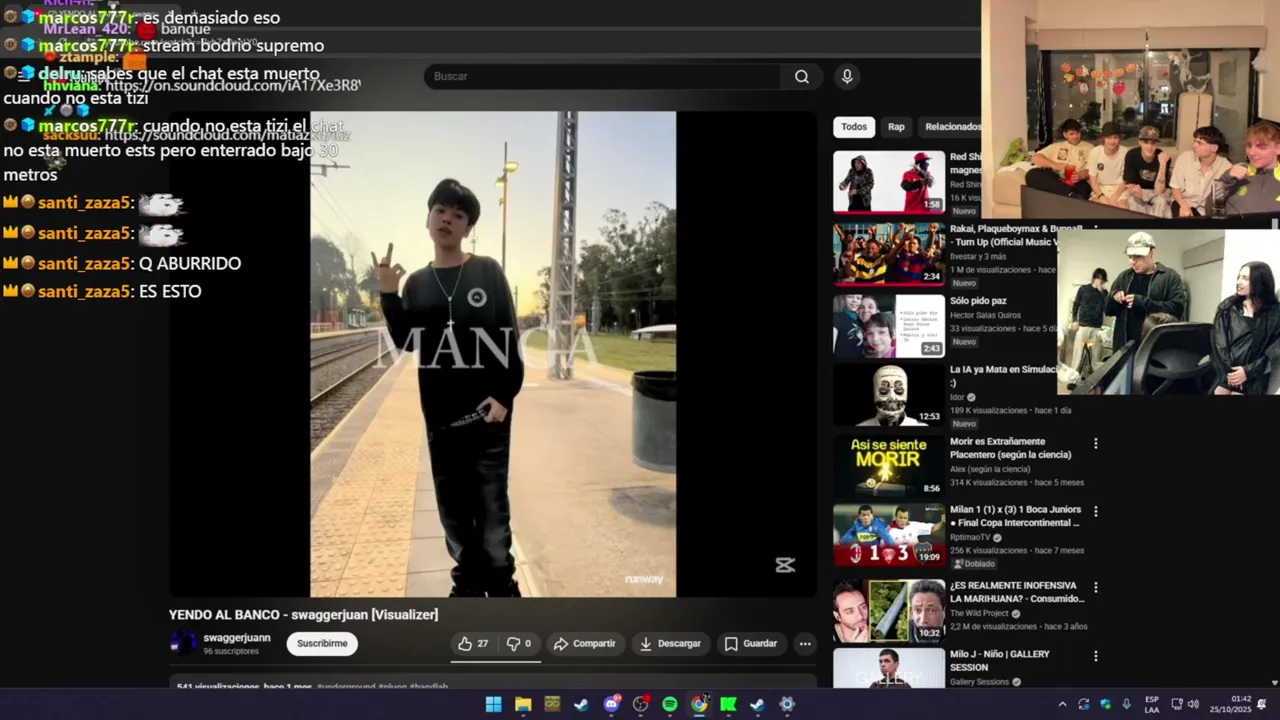Screen dimensions: 1280x720
Task: Click the ¿ES REALMENTE INOFENSIVA LA MARIHUANA? title
Action: tap(1017, 592)
